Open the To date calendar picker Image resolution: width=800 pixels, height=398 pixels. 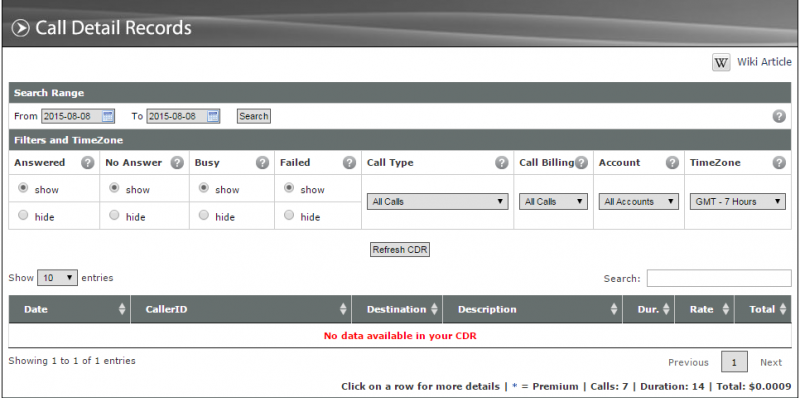pyautogui.click(x=212, y=116)
